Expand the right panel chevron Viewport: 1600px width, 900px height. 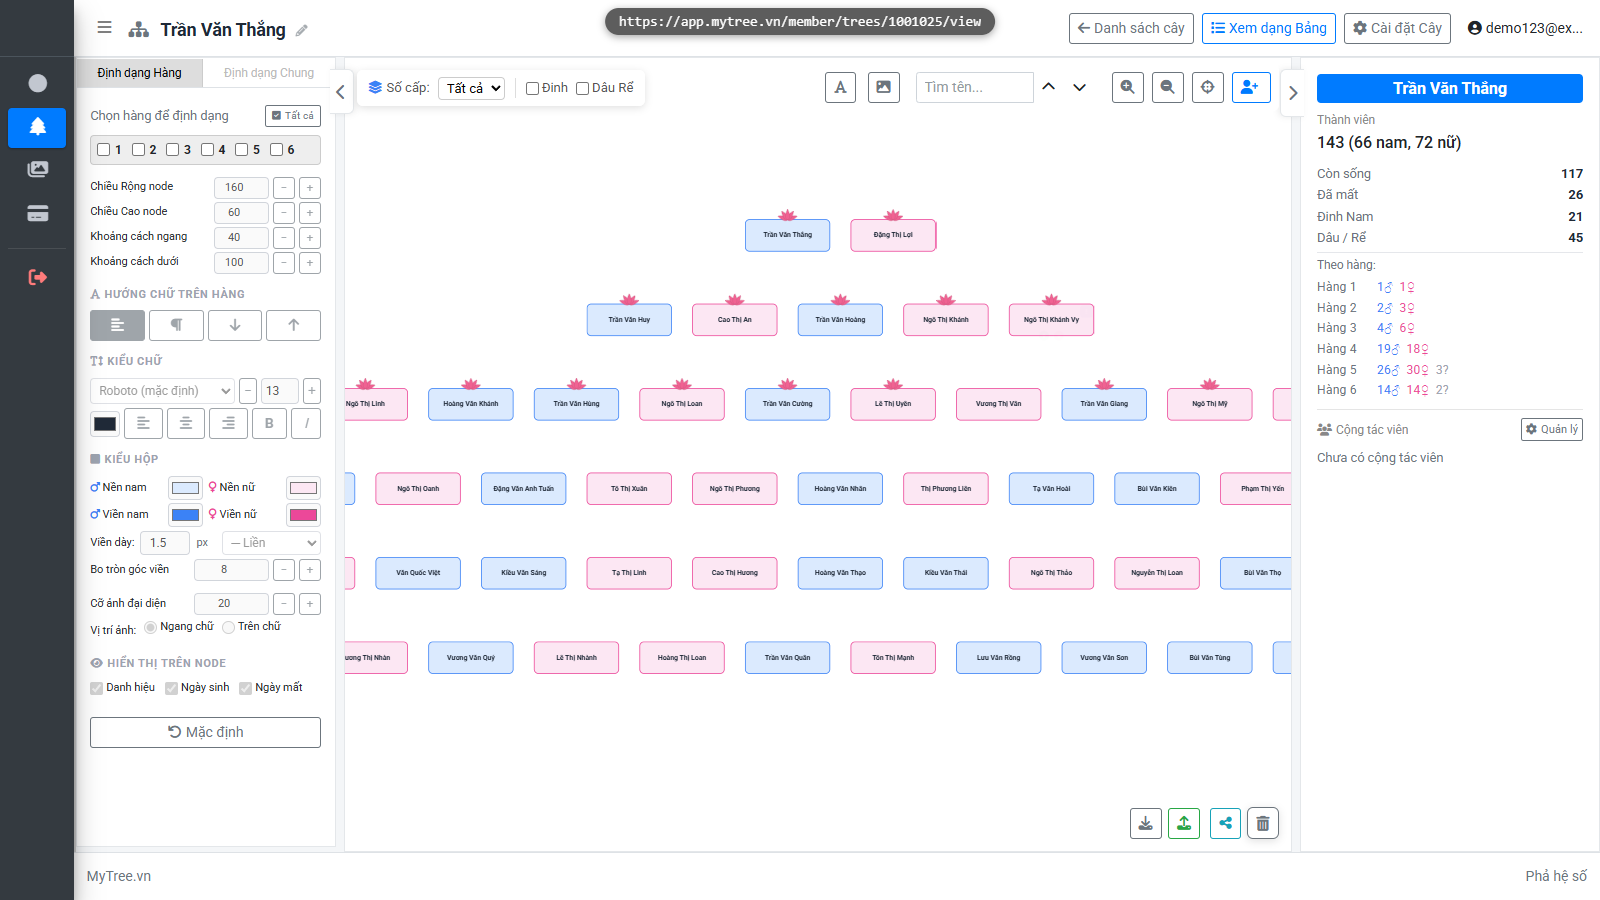pos(1293,93)
